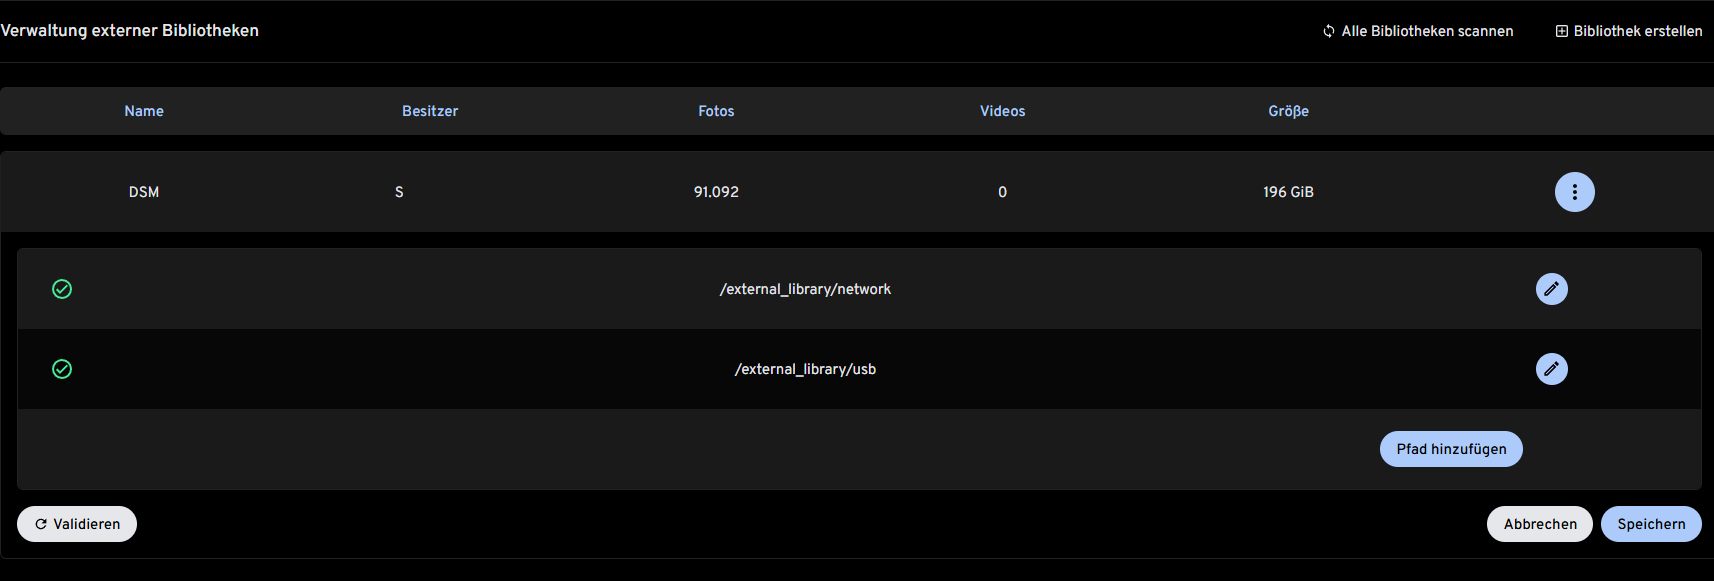The height and width of the screenshot is (581, 1714).
Task: Click the Besitzer column header
Action: click(x=430, y=111)
